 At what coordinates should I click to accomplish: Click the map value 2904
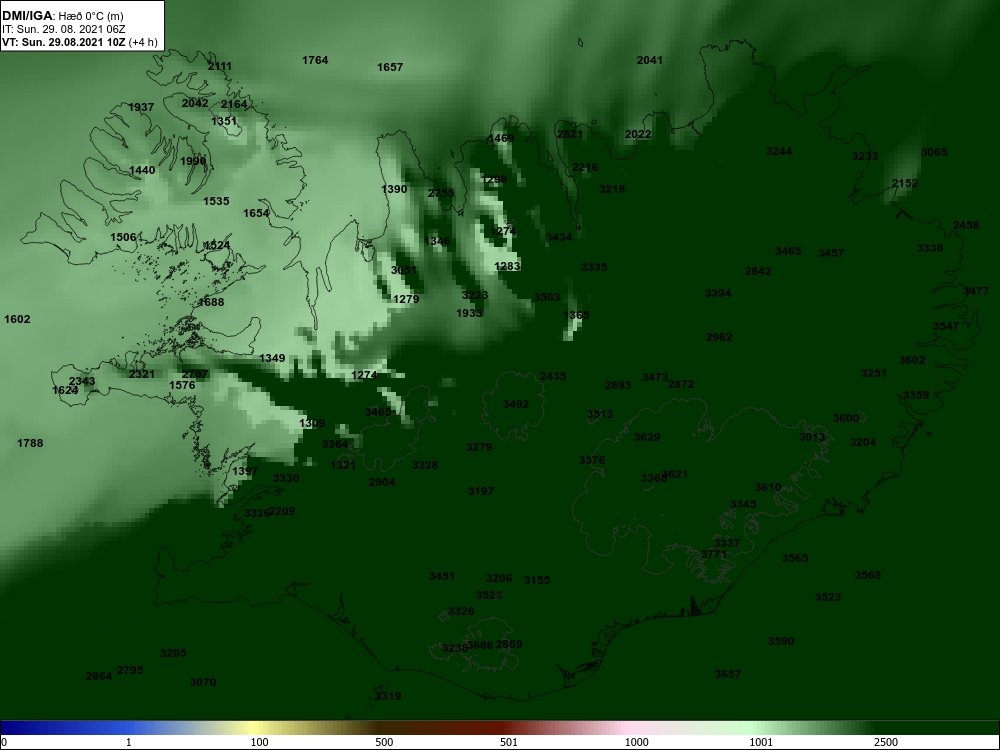382,482
